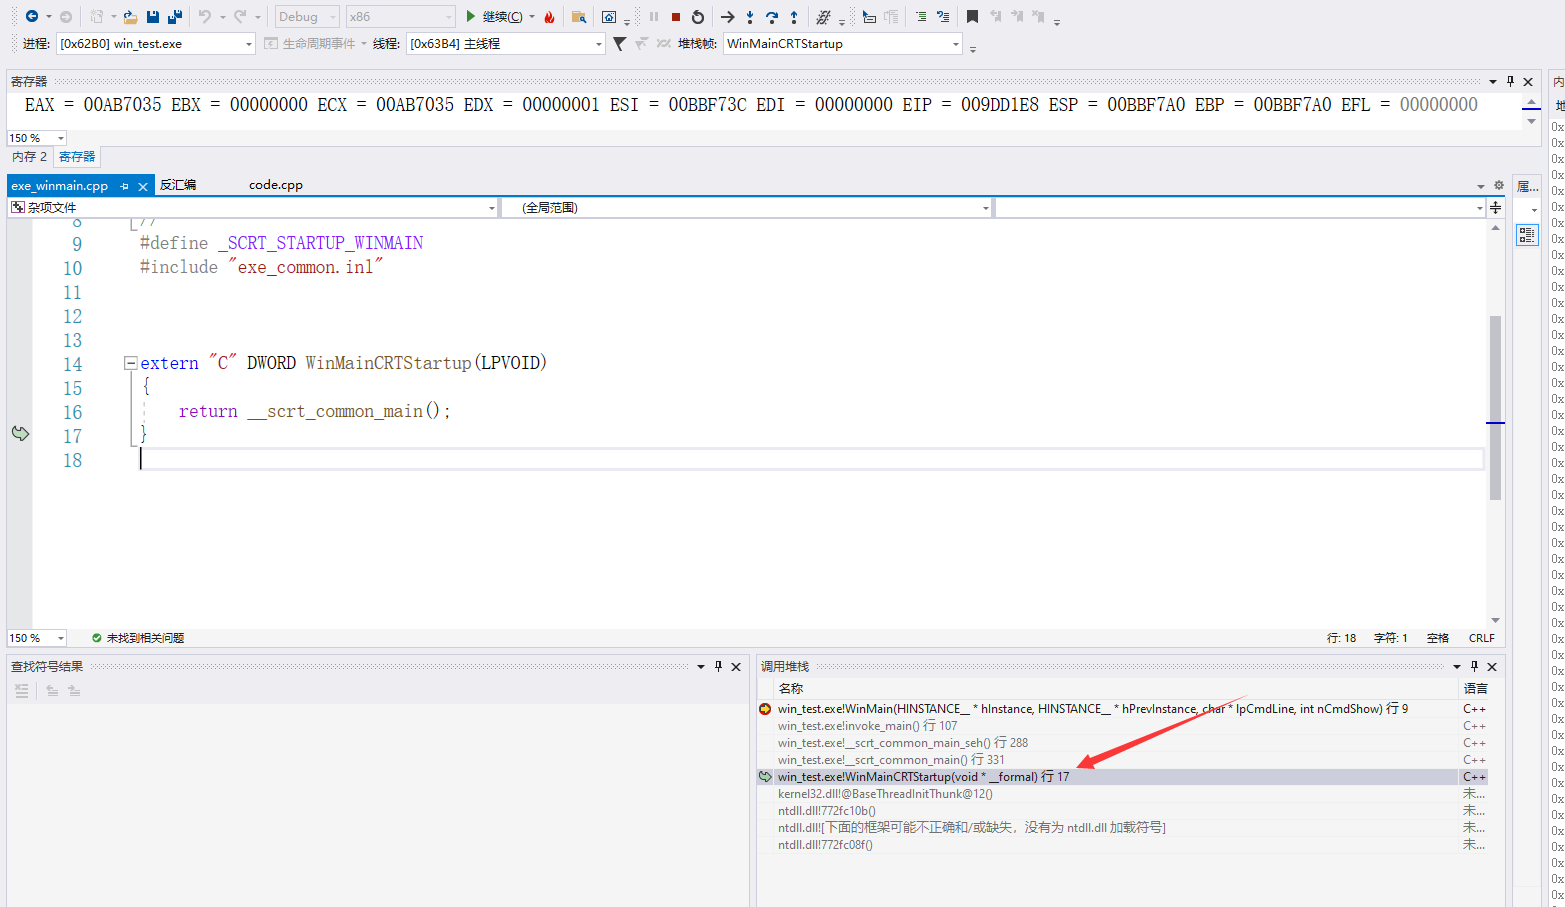1565x907 pixels.
Task: Open the editor tab list dropdown arrow
Action: tap(1481, 186)
